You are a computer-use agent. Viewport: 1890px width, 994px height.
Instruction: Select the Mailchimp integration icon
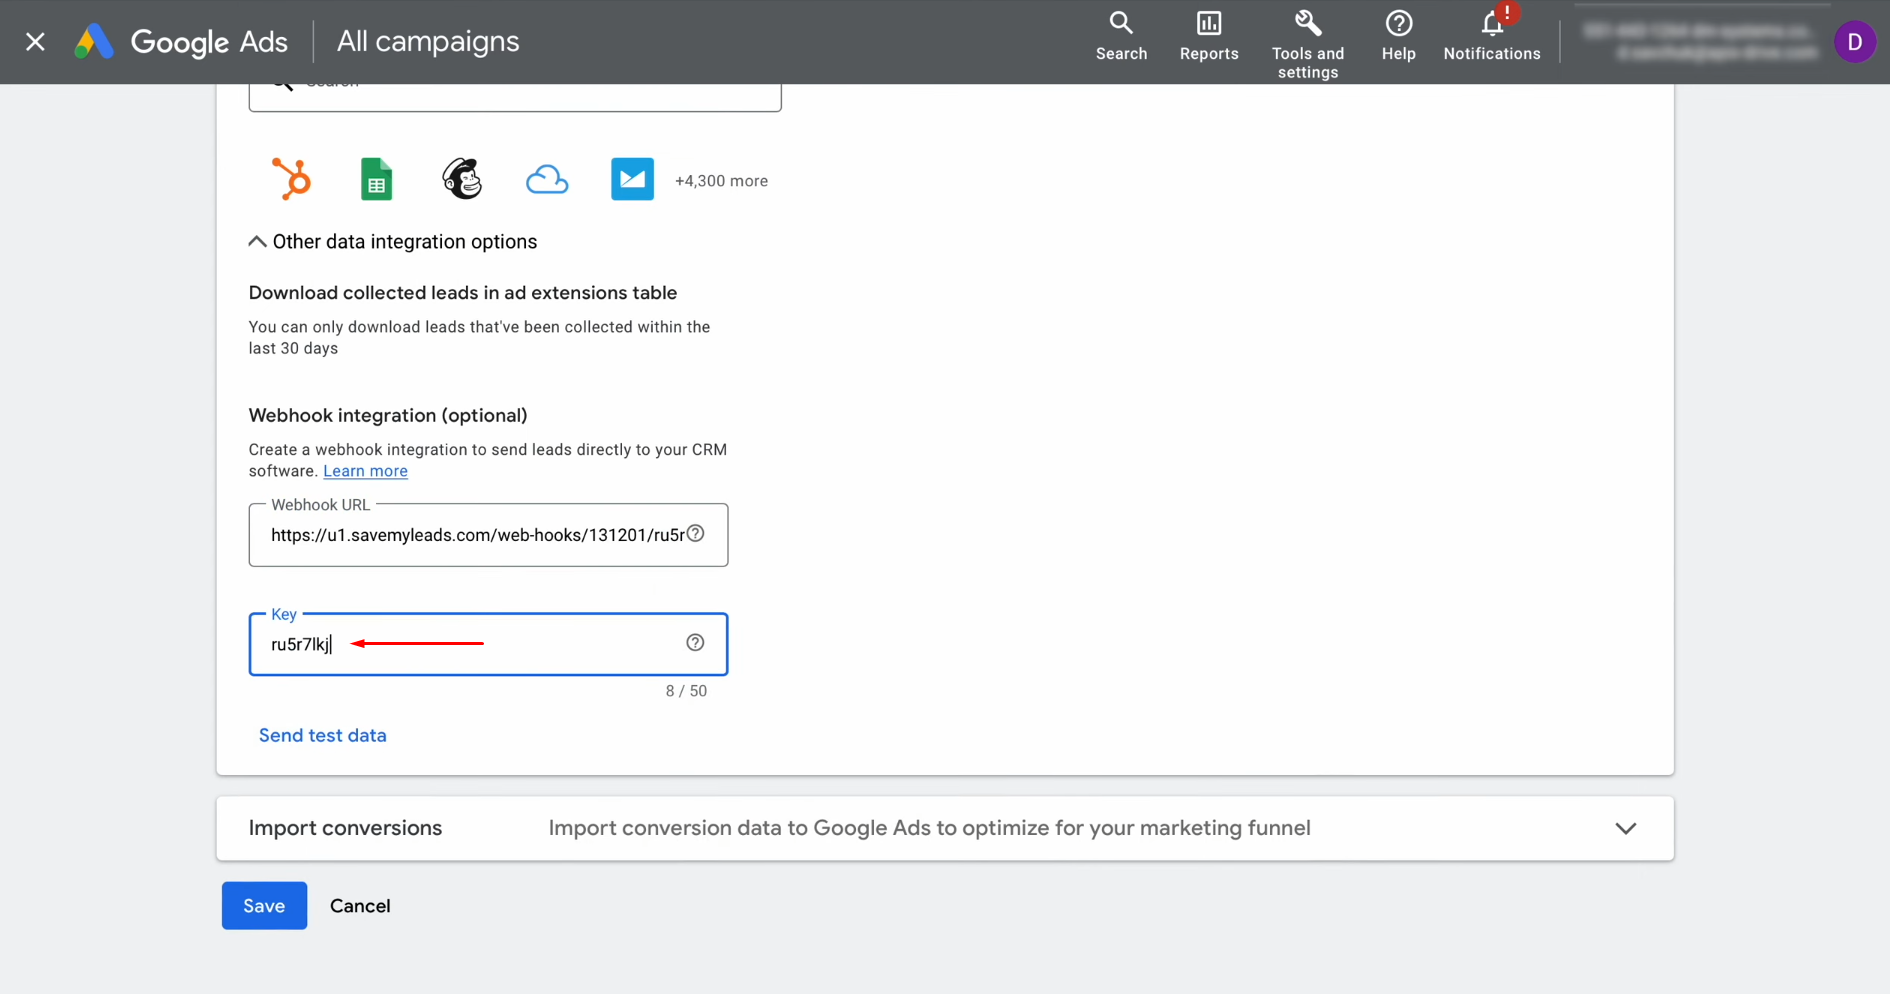coord(462,180)
